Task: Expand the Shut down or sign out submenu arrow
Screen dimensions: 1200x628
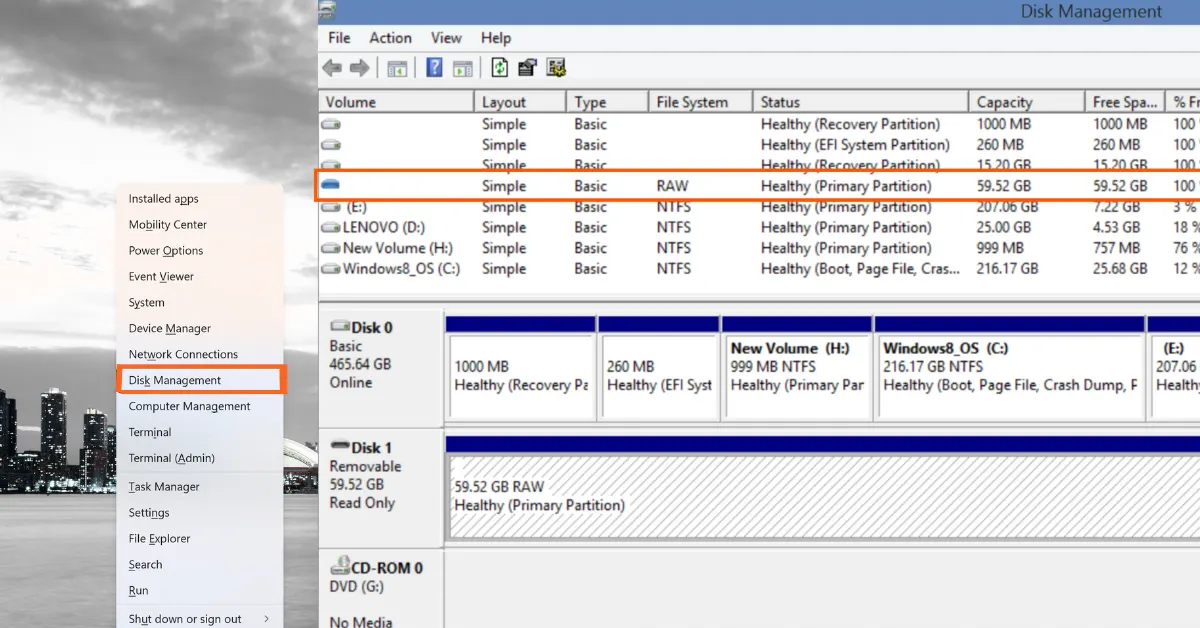Action: (x=266, y=619)
